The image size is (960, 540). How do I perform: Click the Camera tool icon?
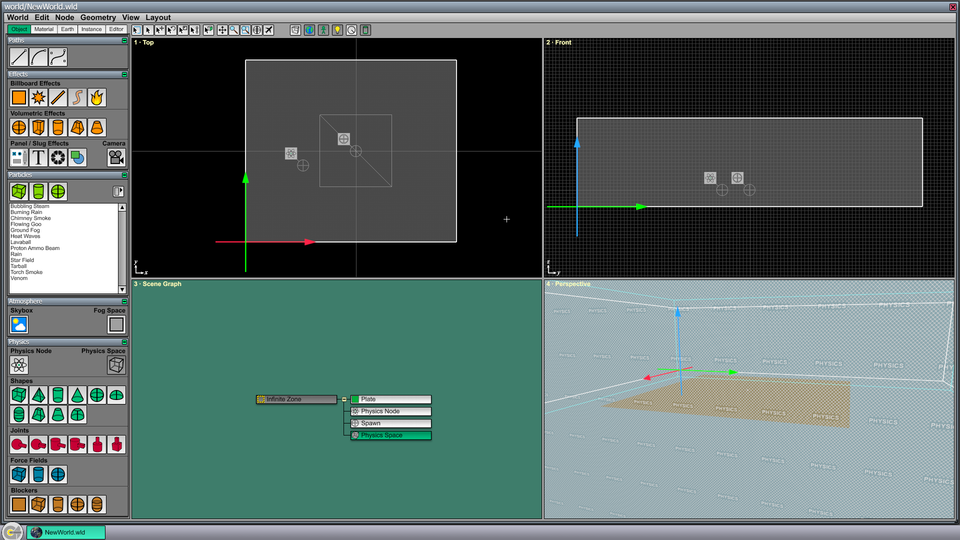pyautogui.click(x=116, y=157)
